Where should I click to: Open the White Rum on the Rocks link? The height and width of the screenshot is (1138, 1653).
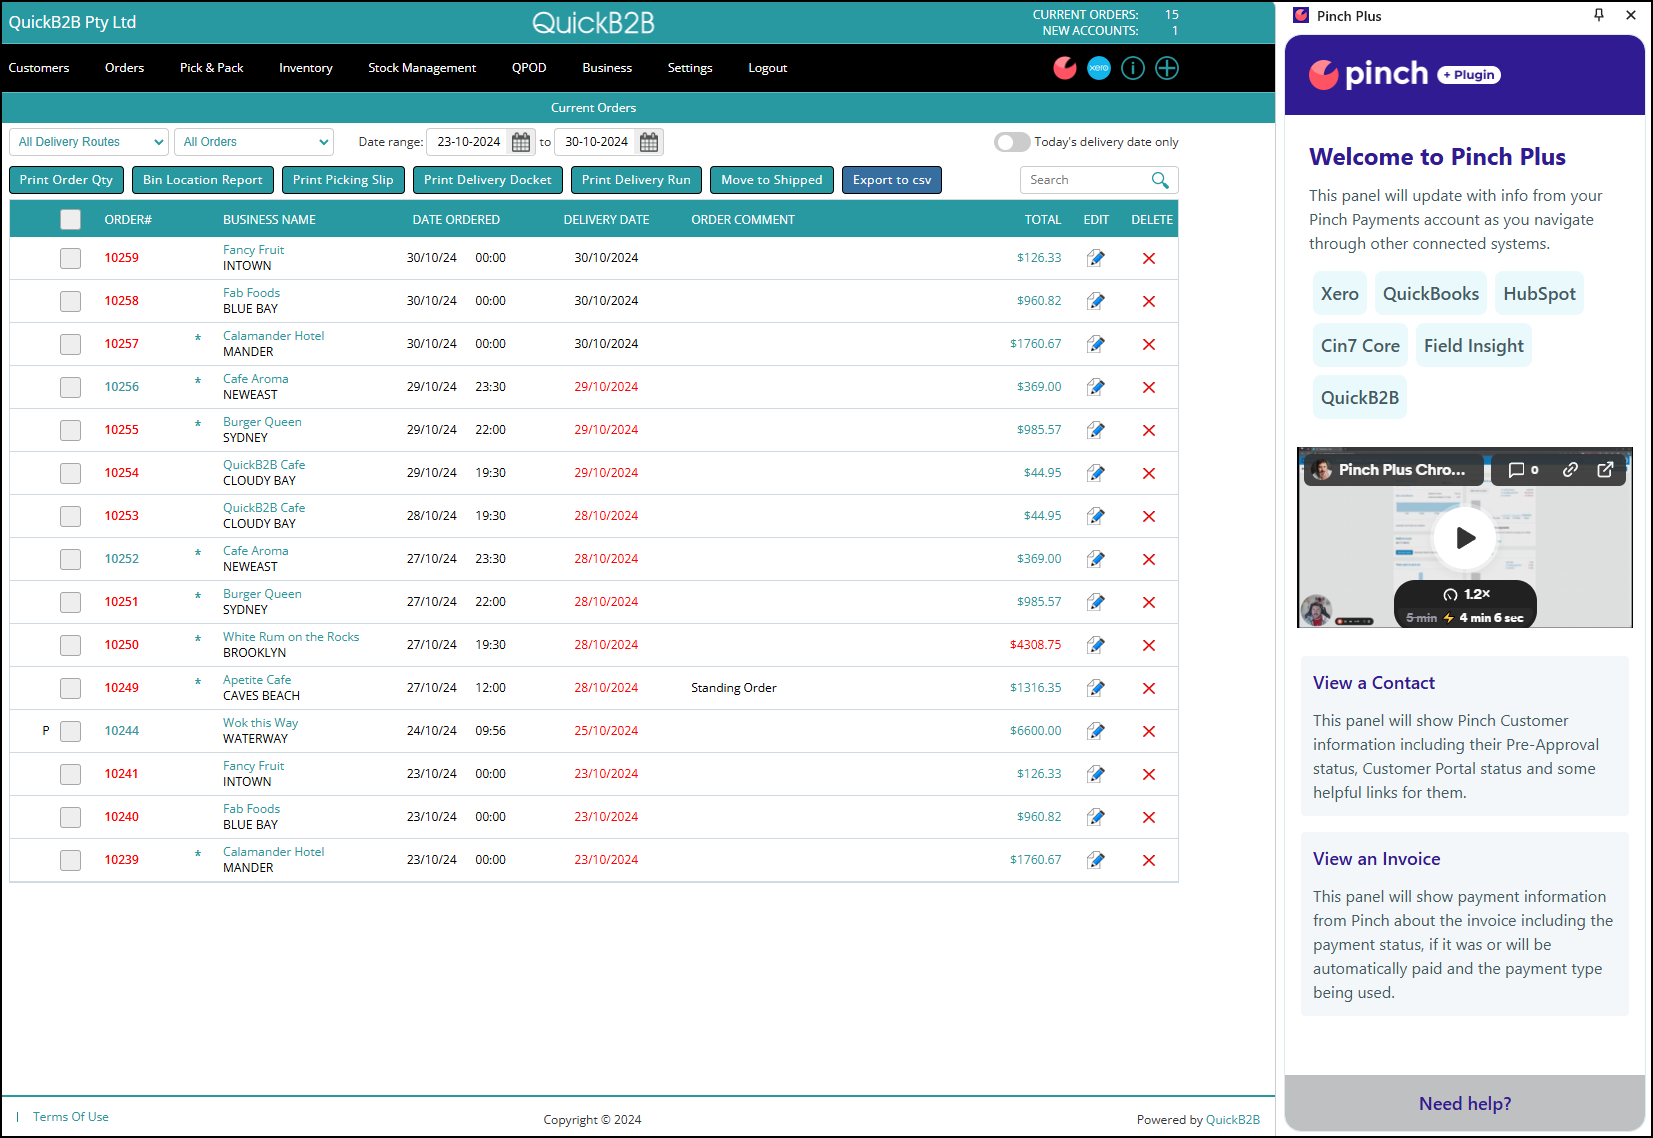click(291, 637)
